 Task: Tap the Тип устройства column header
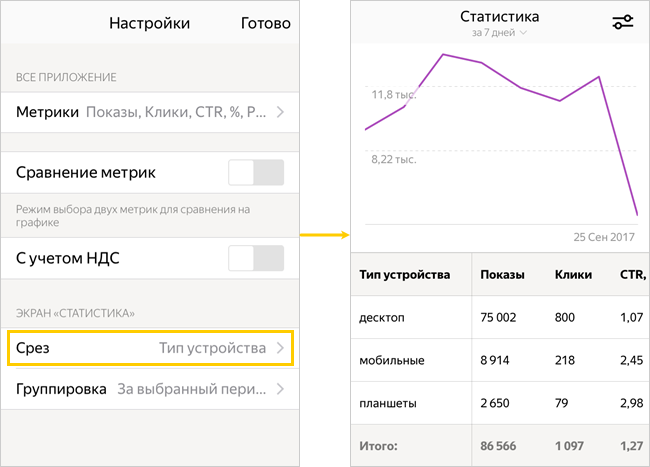click(x=405, y=275)
